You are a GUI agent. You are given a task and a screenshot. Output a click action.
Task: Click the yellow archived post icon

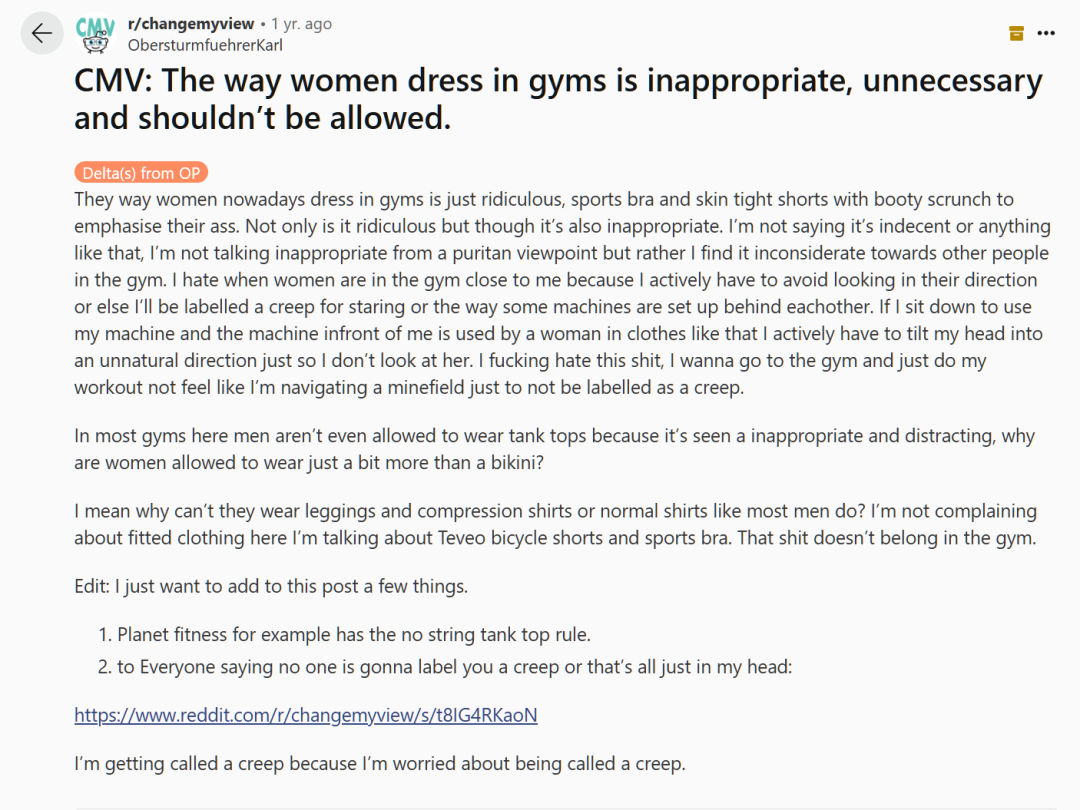[x=1016, y=33]
